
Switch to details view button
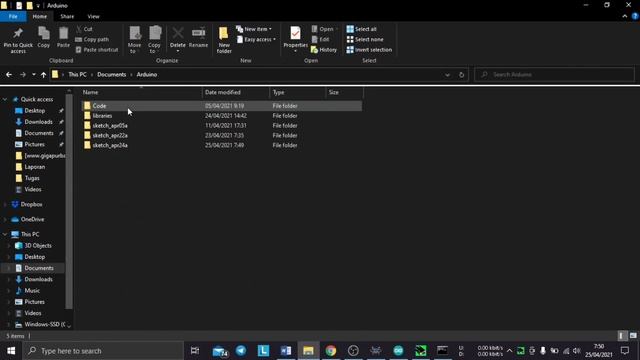pyautogui.click(x=622, y=336)
